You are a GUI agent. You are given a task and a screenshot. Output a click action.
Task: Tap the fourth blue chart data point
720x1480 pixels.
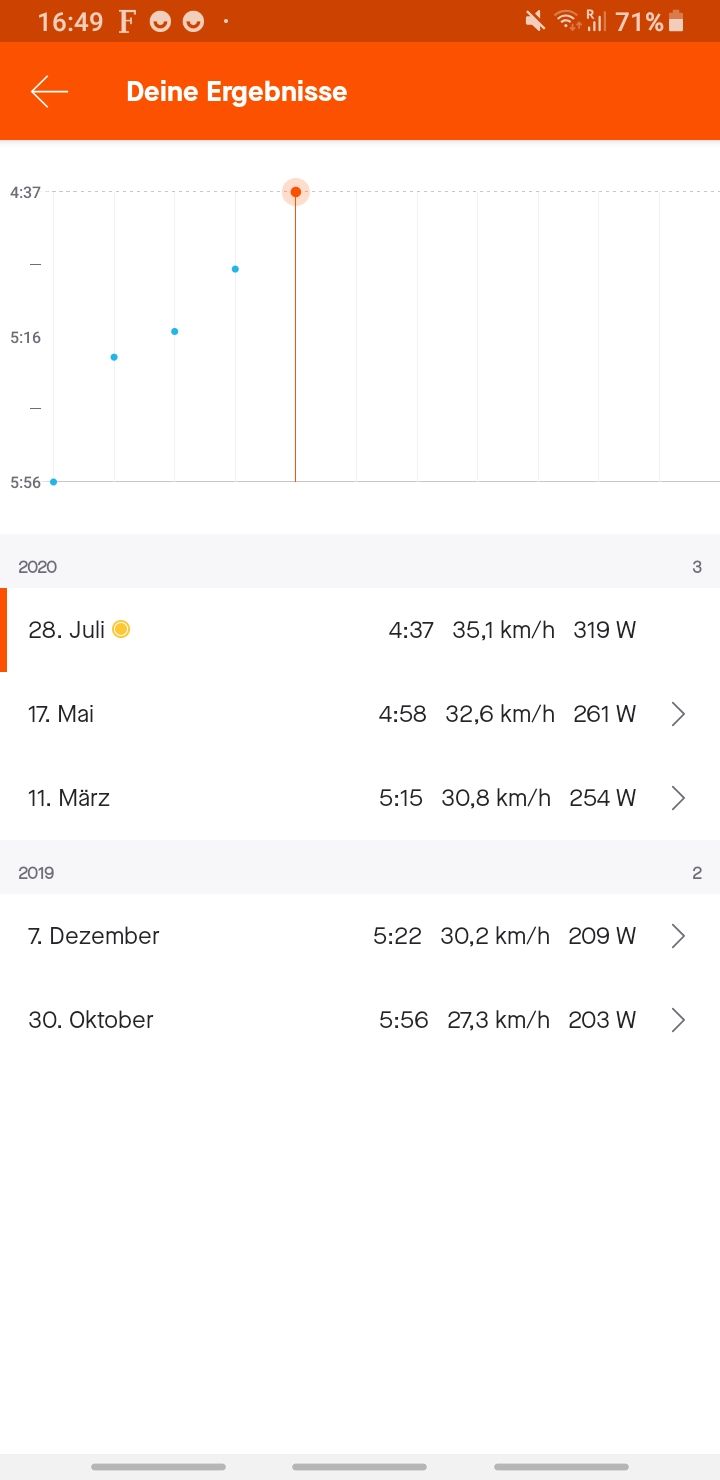(x=235, y=269)
